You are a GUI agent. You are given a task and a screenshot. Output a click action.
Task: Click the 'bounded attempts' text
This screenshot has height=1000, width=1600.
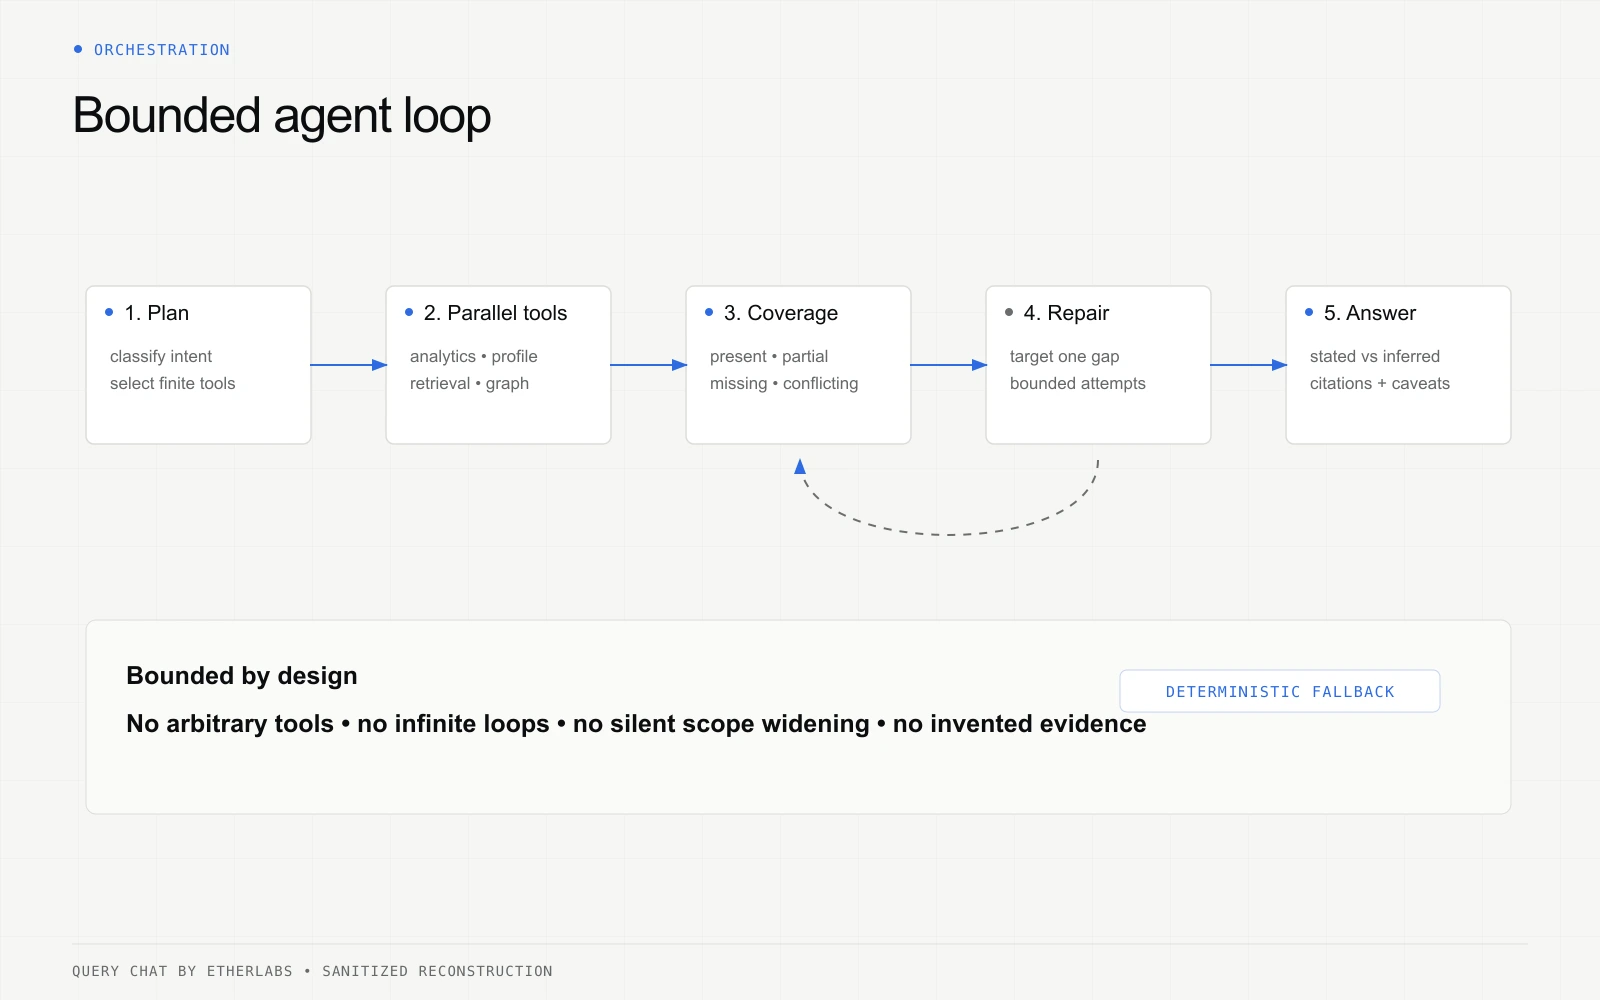click(1077, 383)
